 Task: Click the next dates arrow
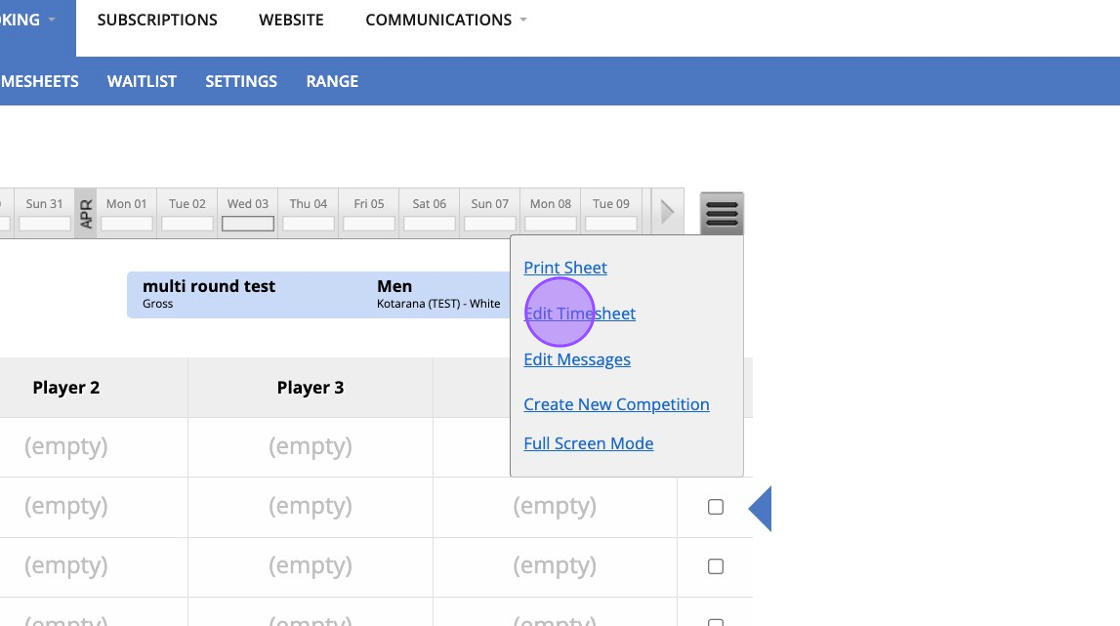pos(667,212)
